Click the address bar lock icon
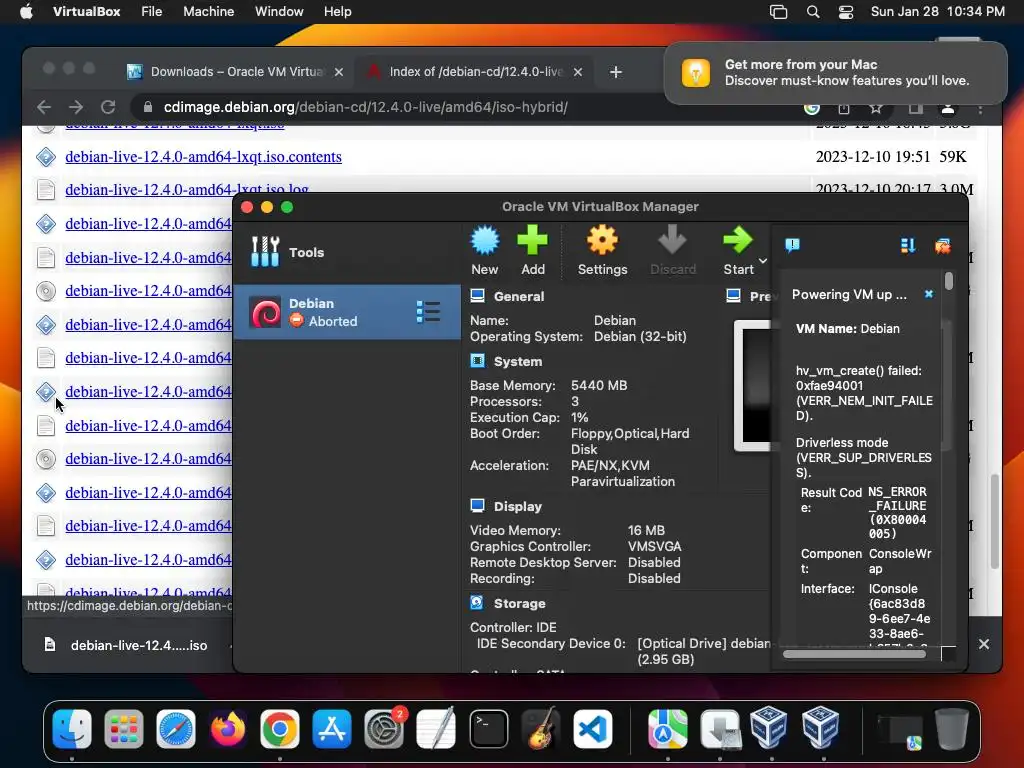Viewport: 1024px width, 768px height. pos(148,107)
